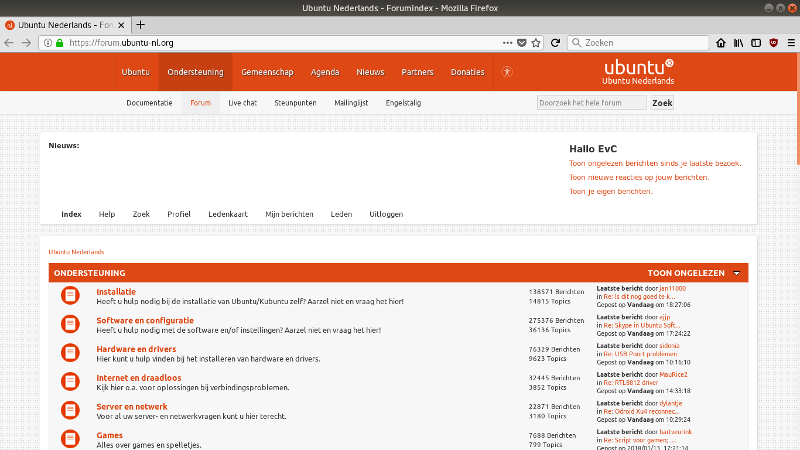Image resolution: width=800 pixels, height=450 pixels.
Task: Click the browser back arrow
Action: 9,43
